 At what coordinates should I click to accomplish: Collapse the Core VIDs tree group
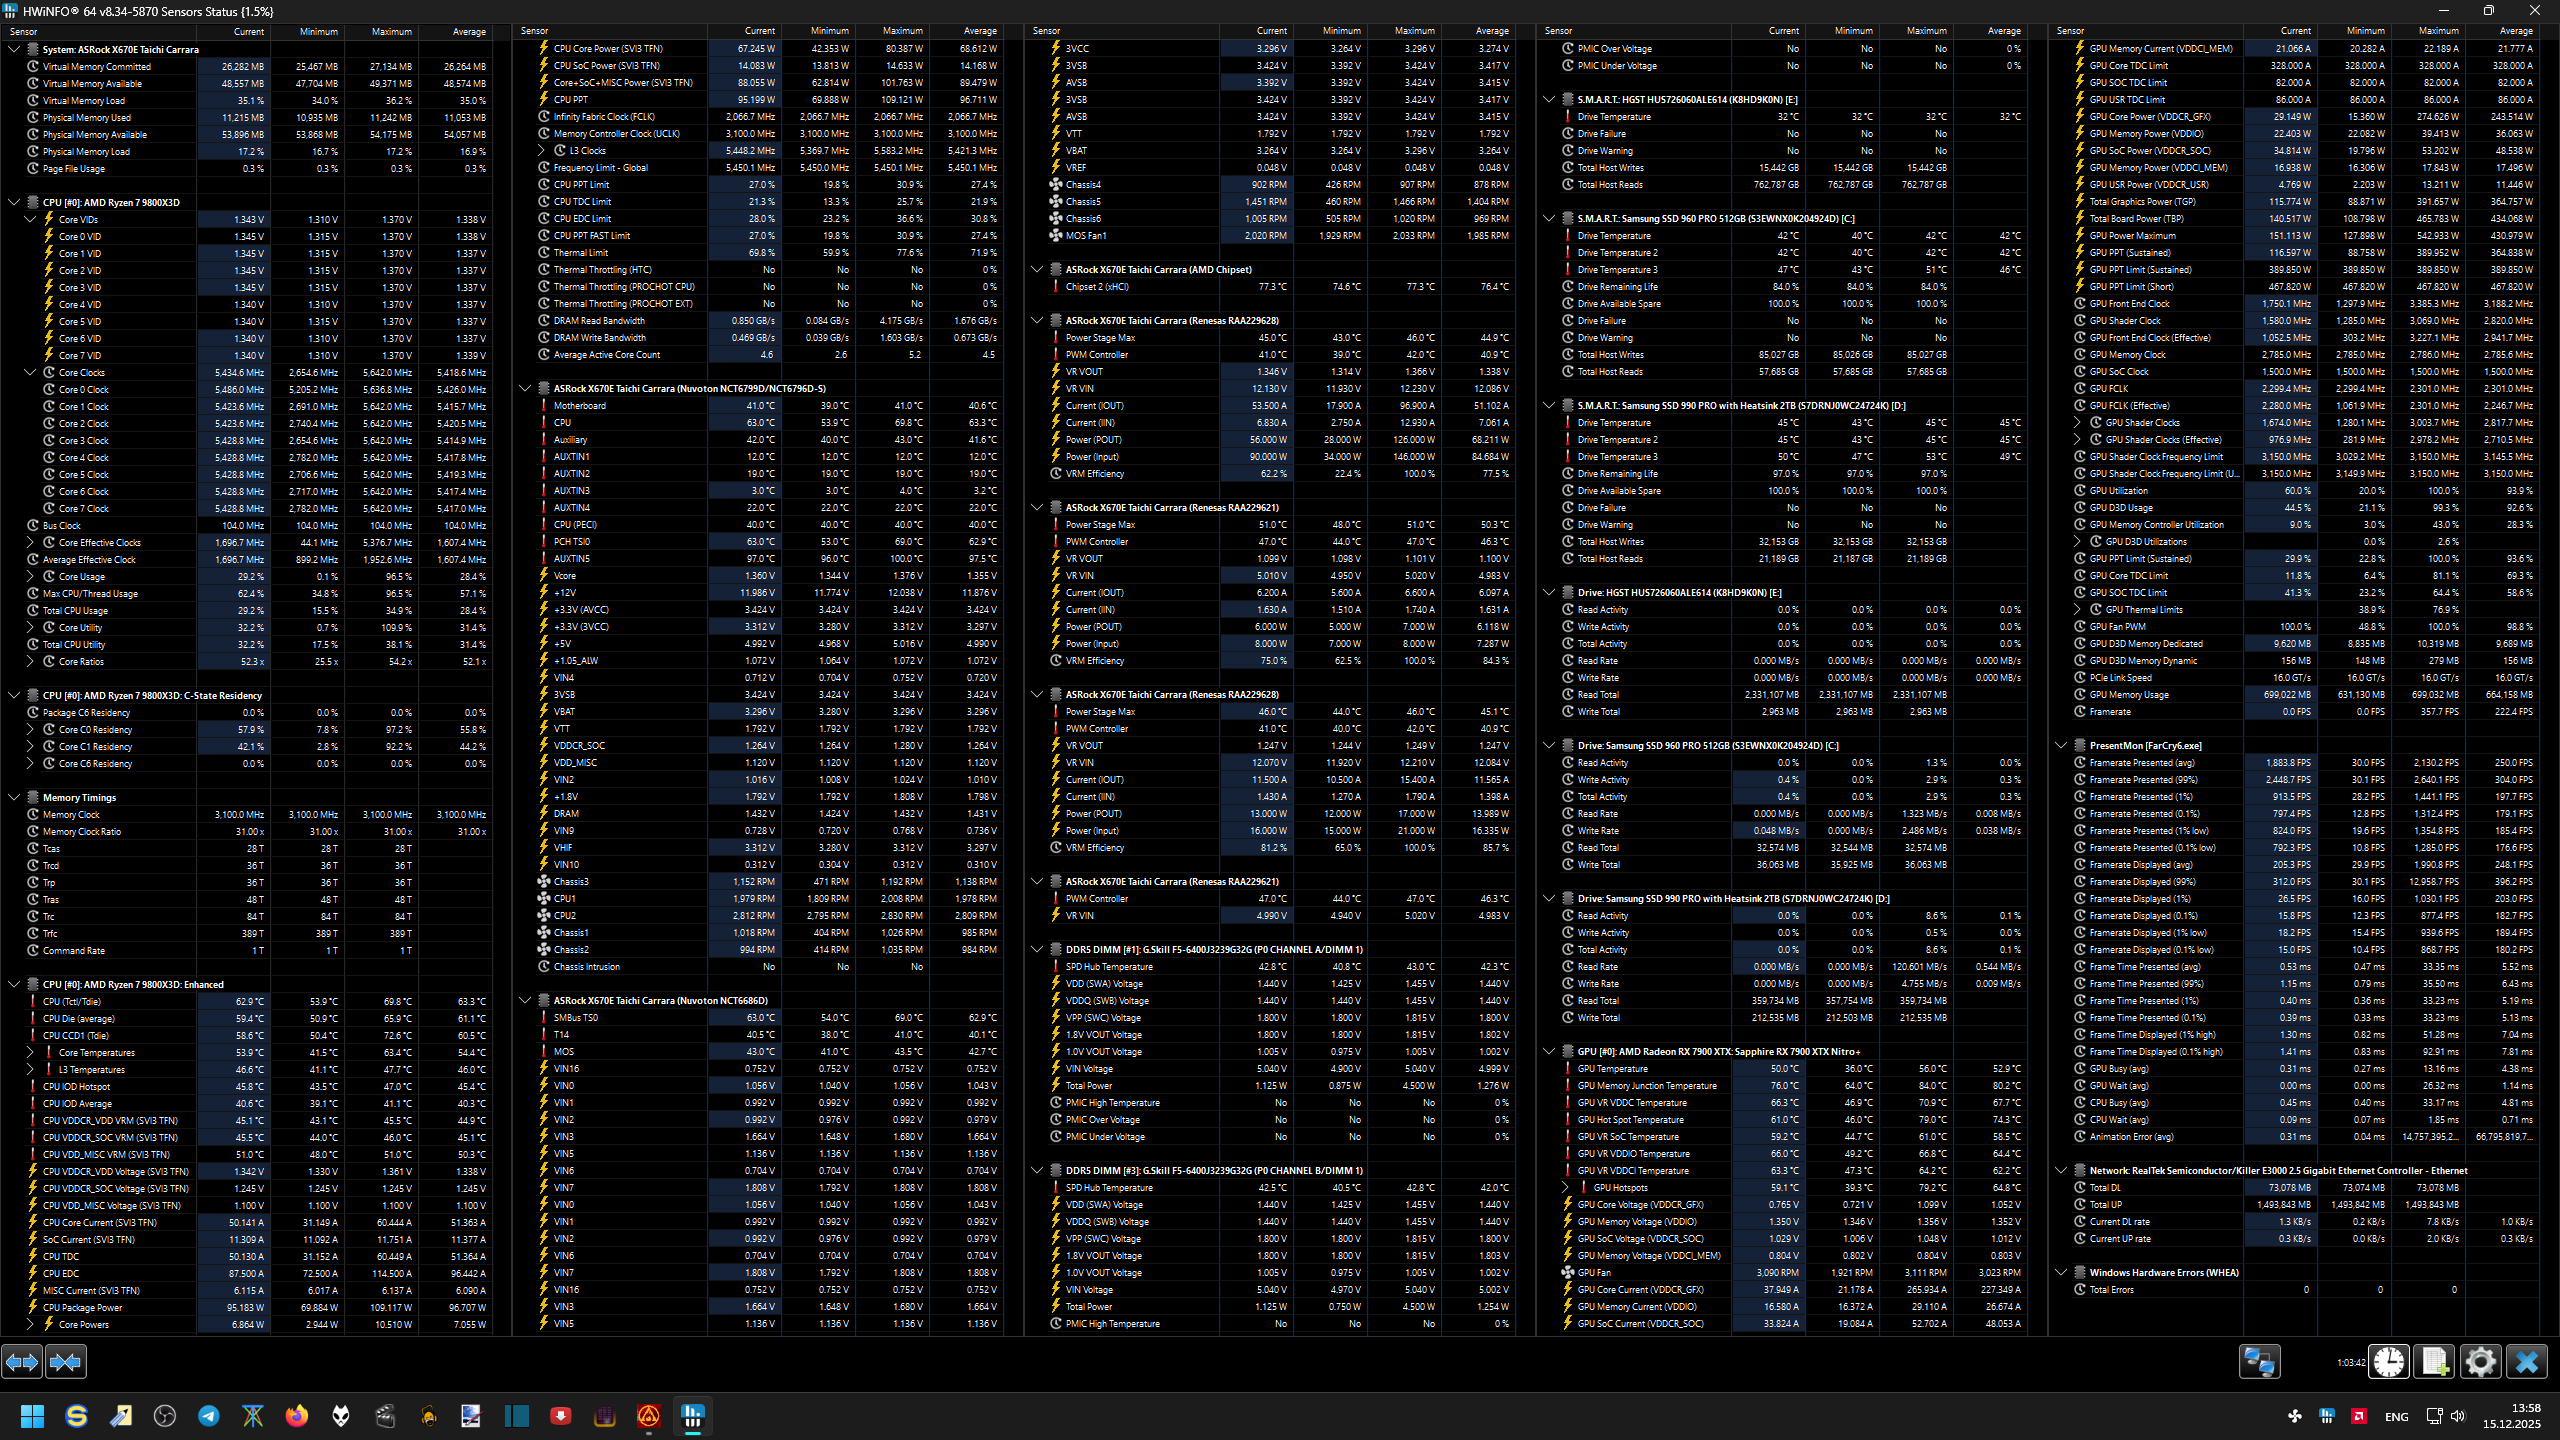[30, 219]
